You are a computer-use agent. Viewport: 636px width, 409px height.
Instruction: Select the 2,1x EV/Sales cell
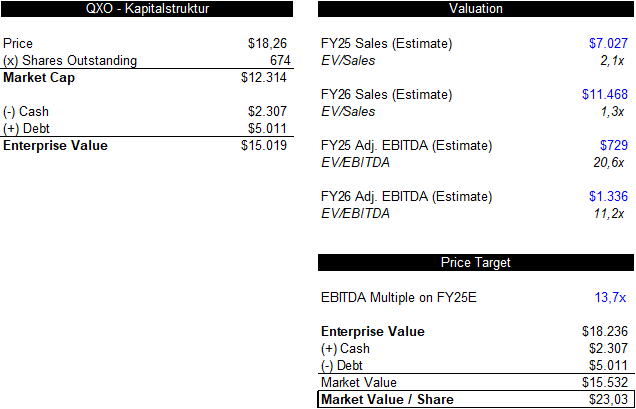[x=612, y=61]
